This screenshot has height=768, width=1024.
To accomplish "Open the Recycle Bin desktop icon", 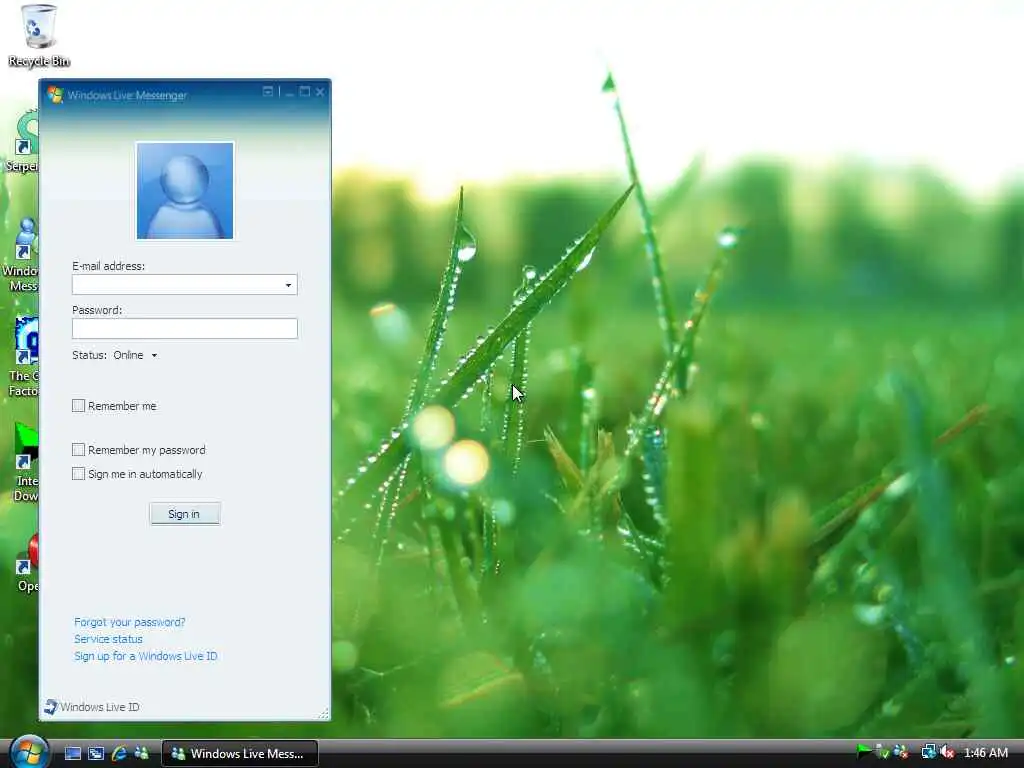I will pos(39,35).
